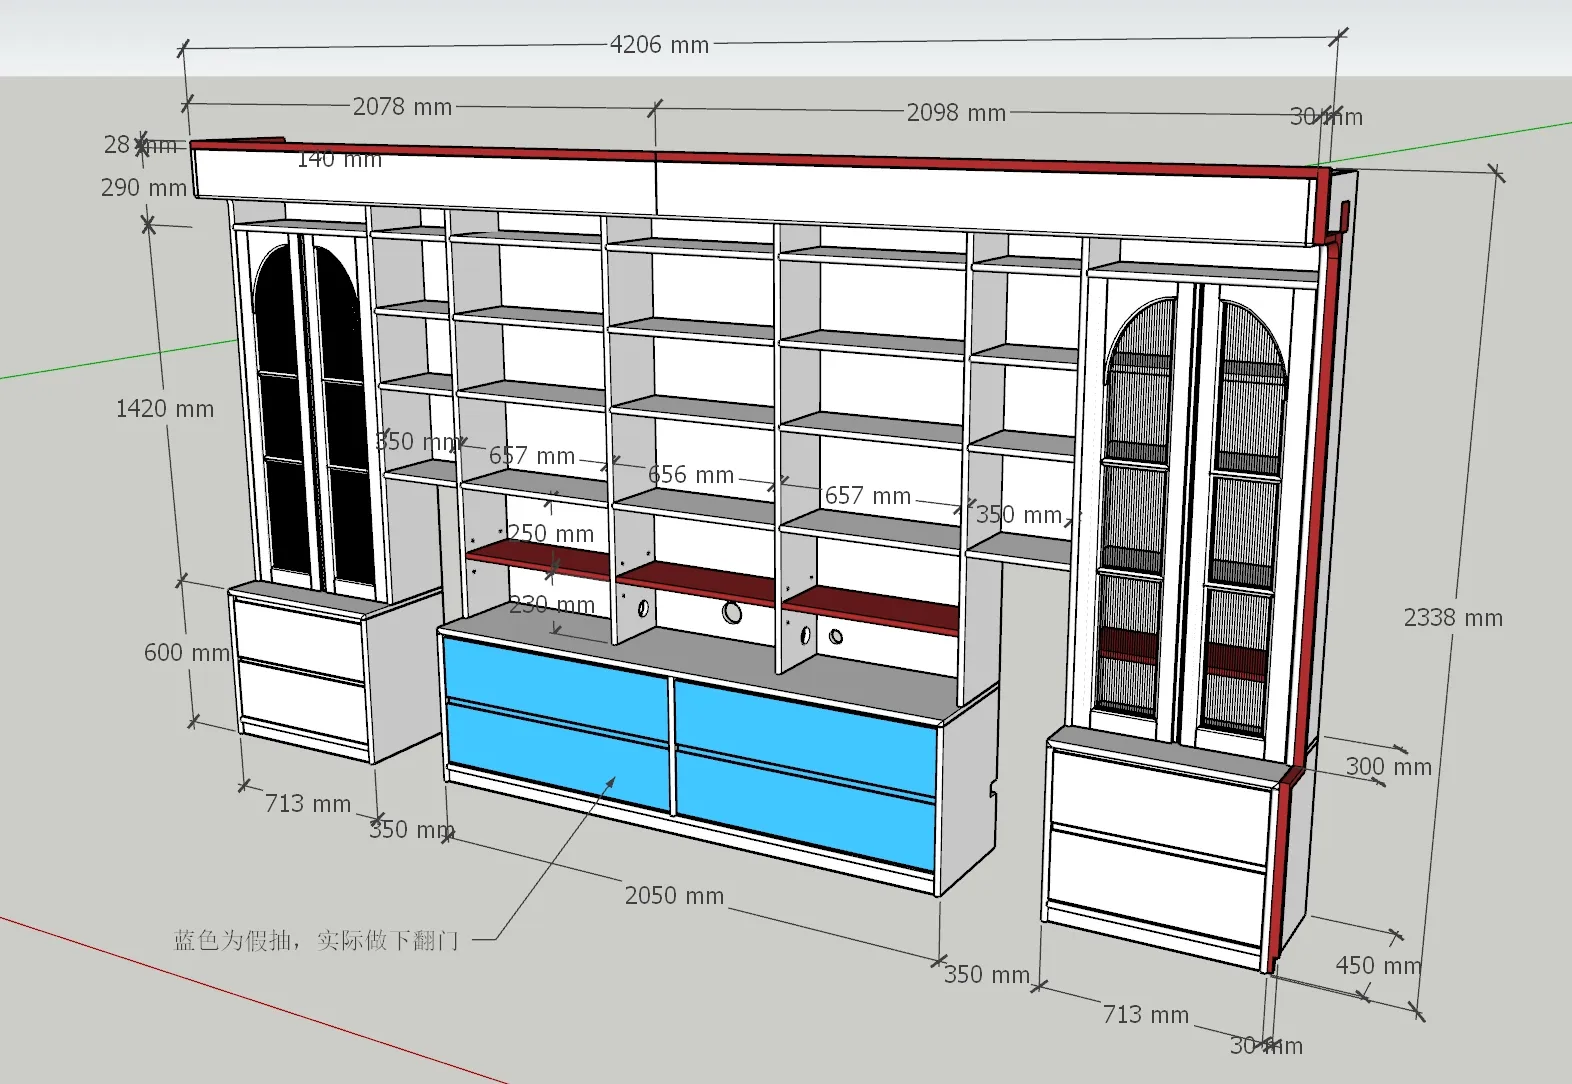Select the Chinese annotation text about blue drawers
Image resolution: width=1572 pixels, height=1084 pixels.
click(316, 940)
